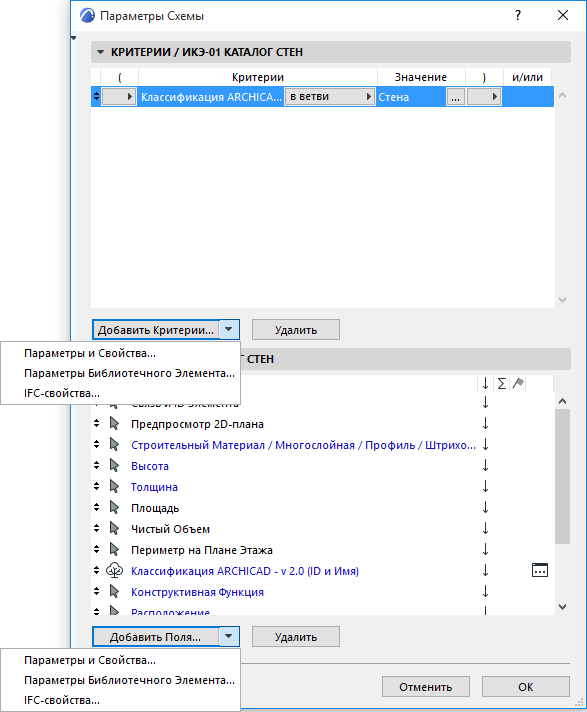Open the Добавить Критерии dropdown arrow
Image resolution: width=587 pixels, height=712 pixels.
coord(229,330)
